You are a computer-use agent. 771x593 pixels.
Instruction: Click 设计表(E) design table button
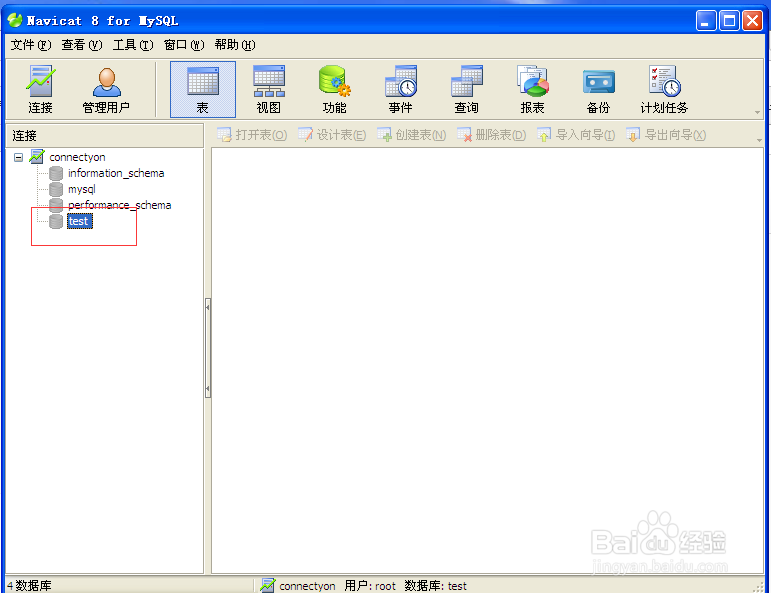332,135
